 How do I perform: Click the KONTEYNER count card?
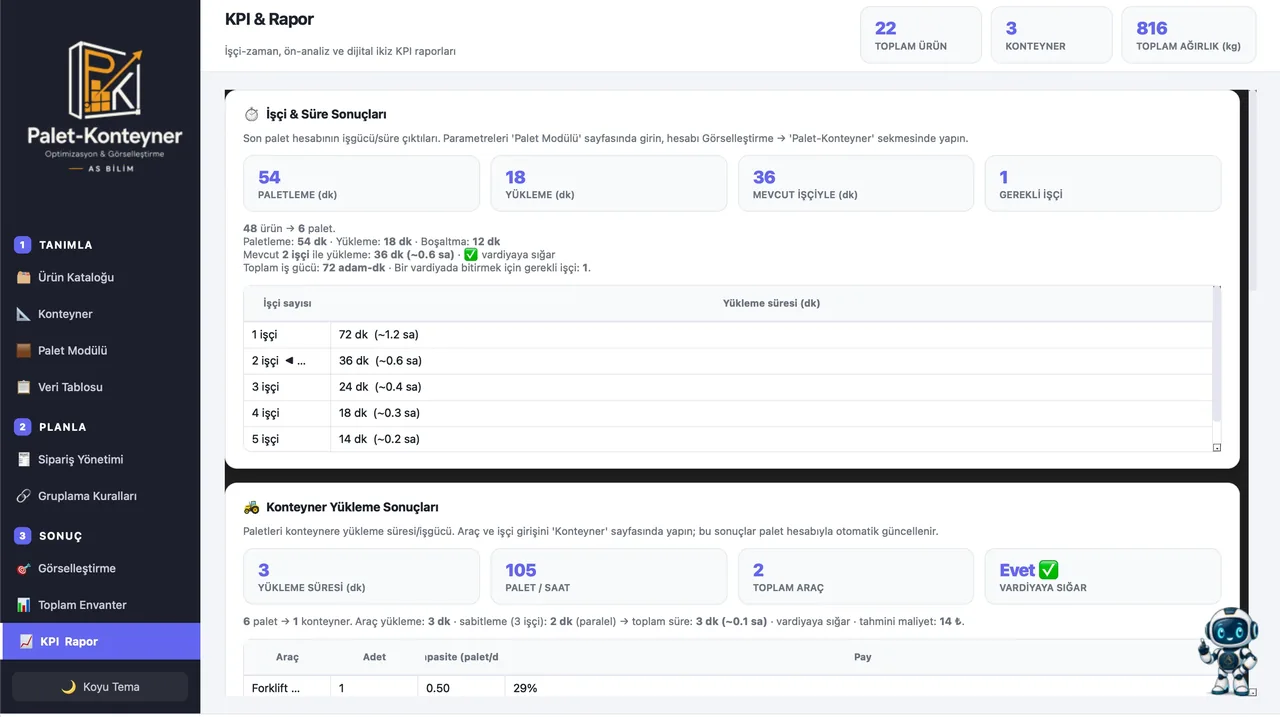pyautogui.click(x=1051, y=35)
